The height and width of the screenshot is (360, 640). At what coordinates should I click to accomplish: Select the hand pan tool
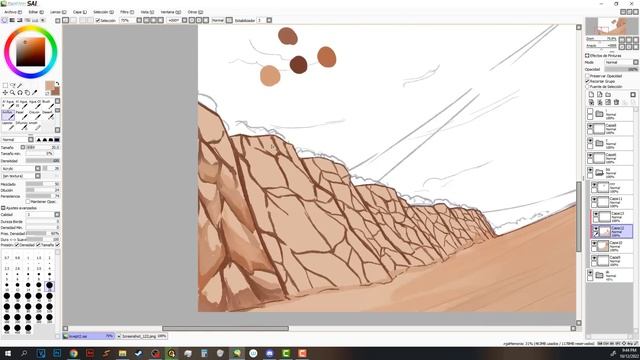click(x=27, y=93)
